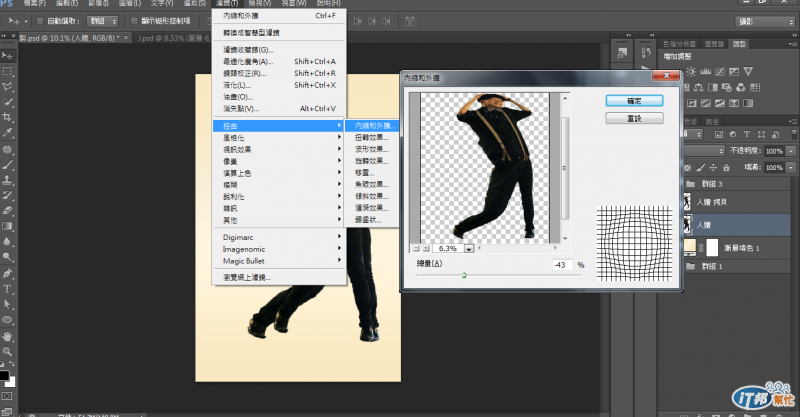Open the Magic Bullet filter submenu
This screenshot has width=800, height=417.
[279, 261]
